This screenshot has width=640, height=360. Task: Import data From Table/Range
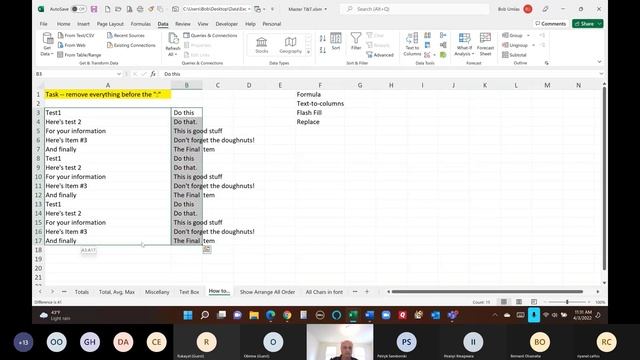79,55
